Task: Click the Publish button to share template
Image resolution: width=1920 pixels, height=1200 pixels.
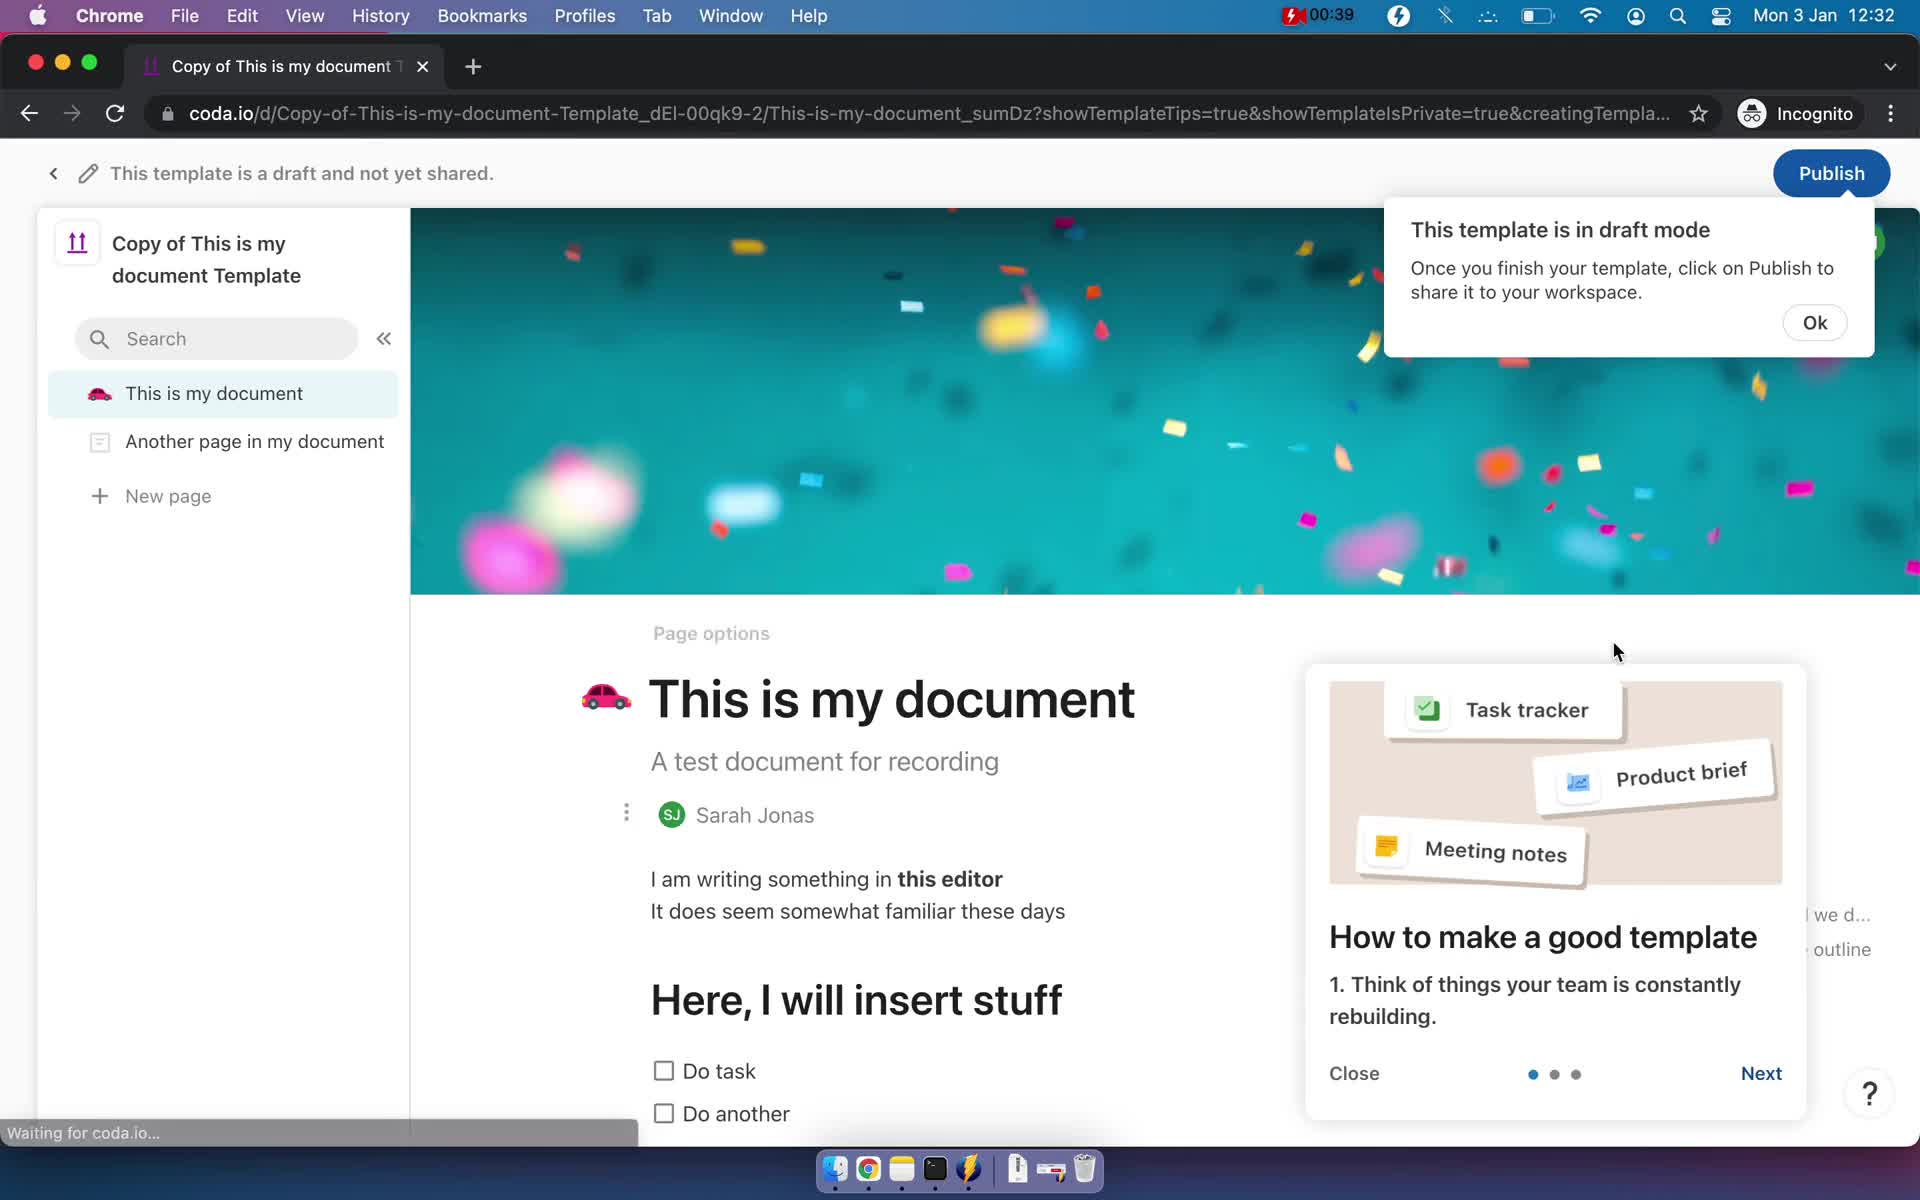Action: [x=1832, y=173]
